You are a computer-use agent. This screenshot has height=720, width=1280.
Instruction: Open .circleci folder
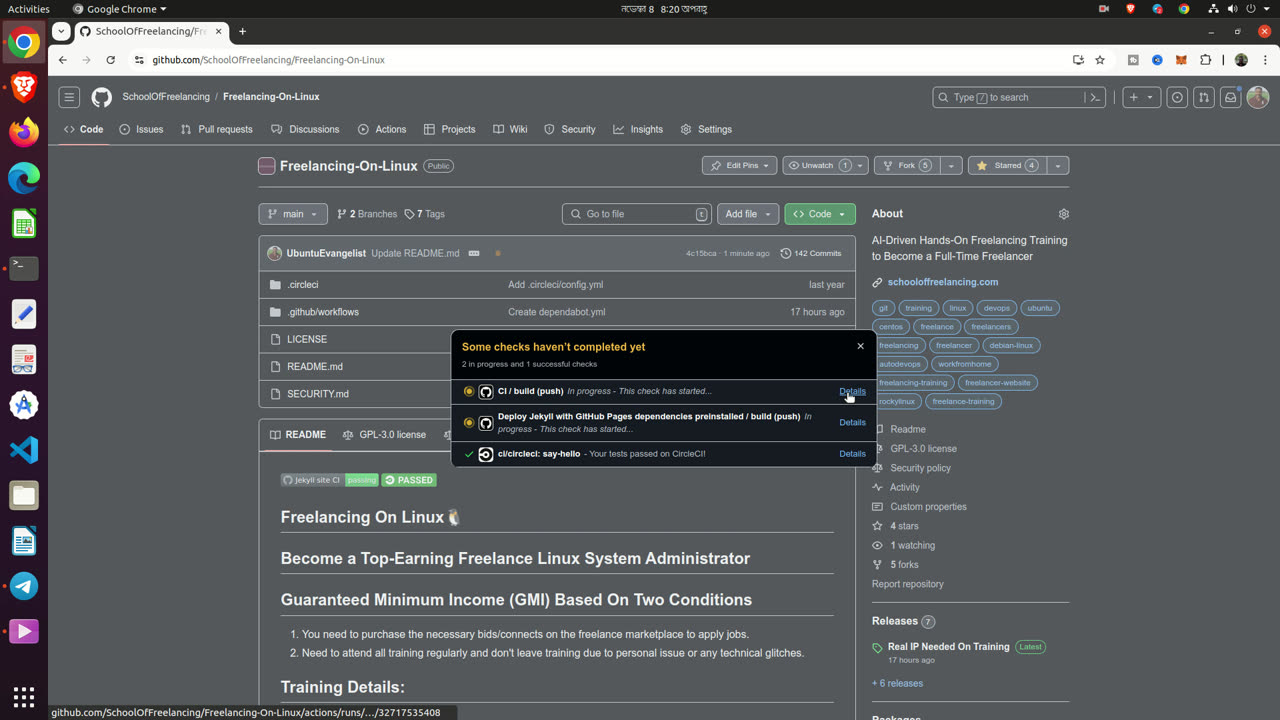[x=303, y=285]
